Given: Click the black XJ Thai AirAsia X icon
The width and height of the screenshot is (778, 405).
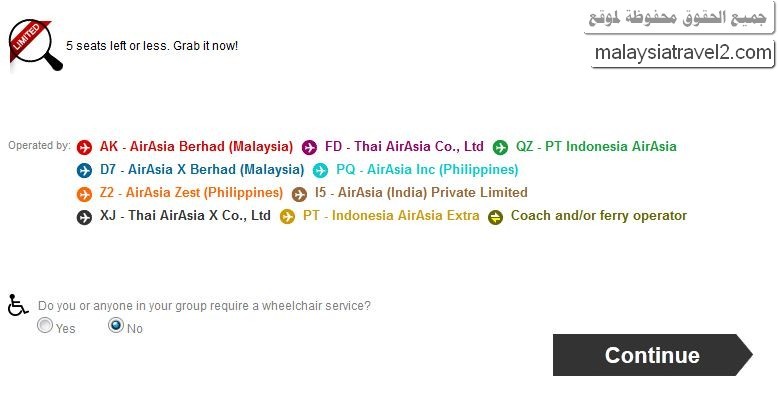Looking at the screenshot, I should [x=84, y=216].
